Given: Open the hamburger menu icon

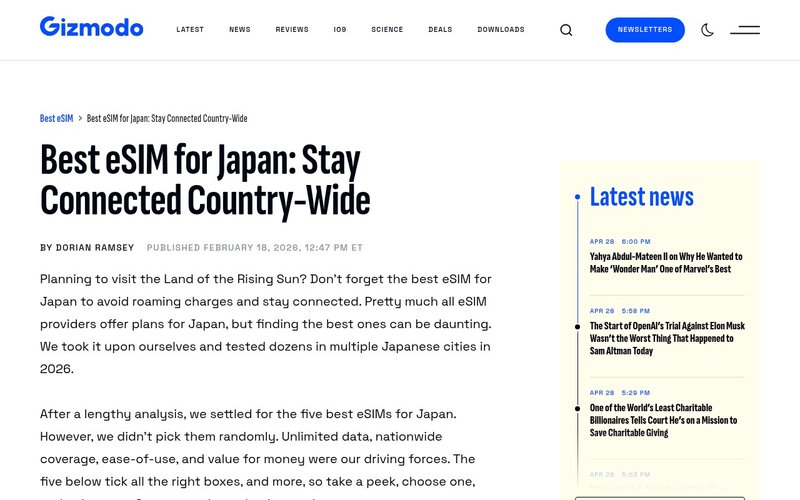Looking at the screenshot, I should [x=745, y=30].
